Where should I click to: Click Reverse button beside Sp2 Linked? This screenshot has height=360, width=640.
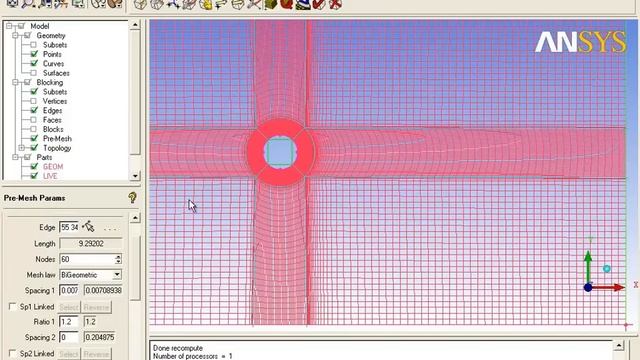coord(96,354)
